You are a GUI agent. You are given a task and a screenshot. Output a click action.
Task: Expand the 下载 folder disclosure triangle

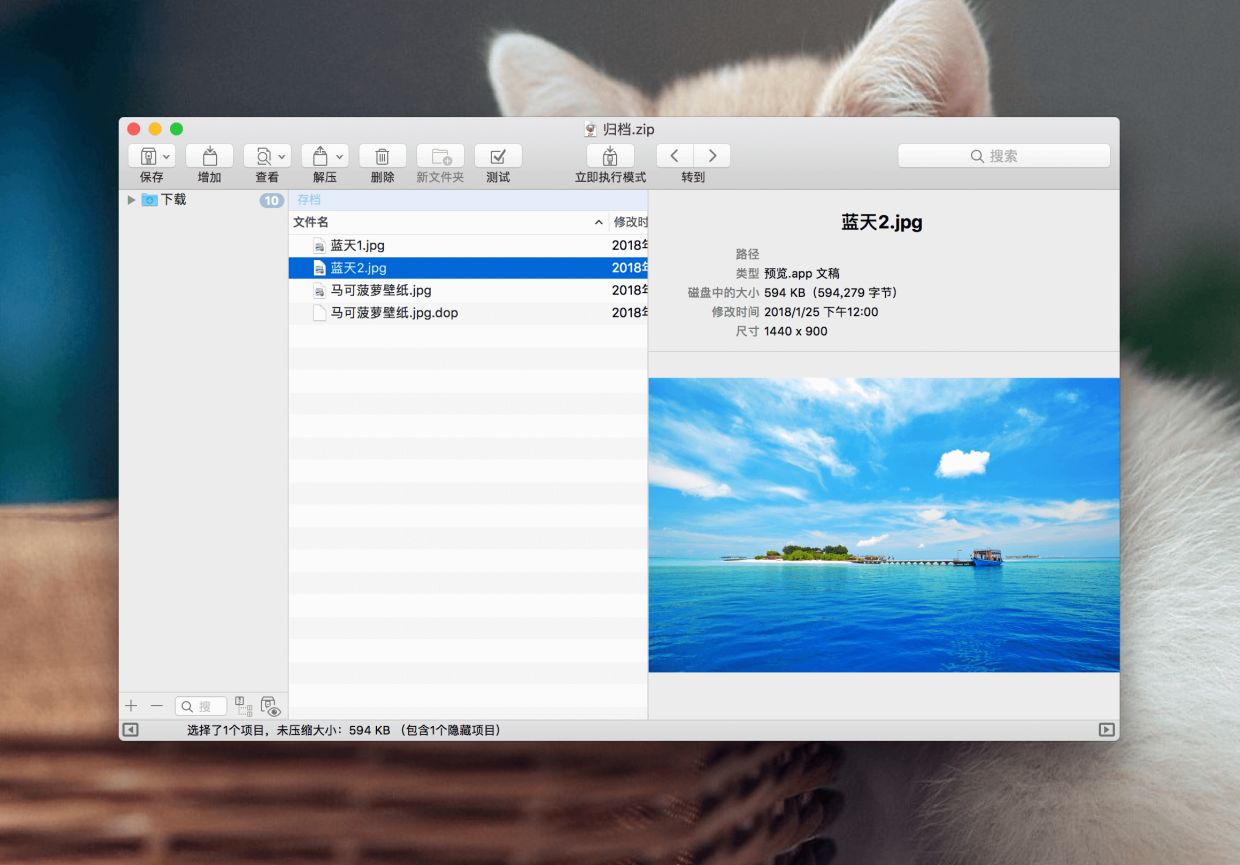click(x=131, y=200)
